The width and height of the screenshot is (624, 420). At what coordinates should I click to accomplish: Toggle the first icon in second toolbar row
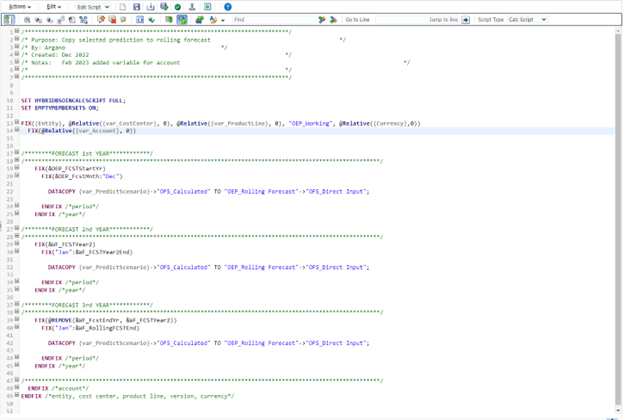tap(9, 19)
